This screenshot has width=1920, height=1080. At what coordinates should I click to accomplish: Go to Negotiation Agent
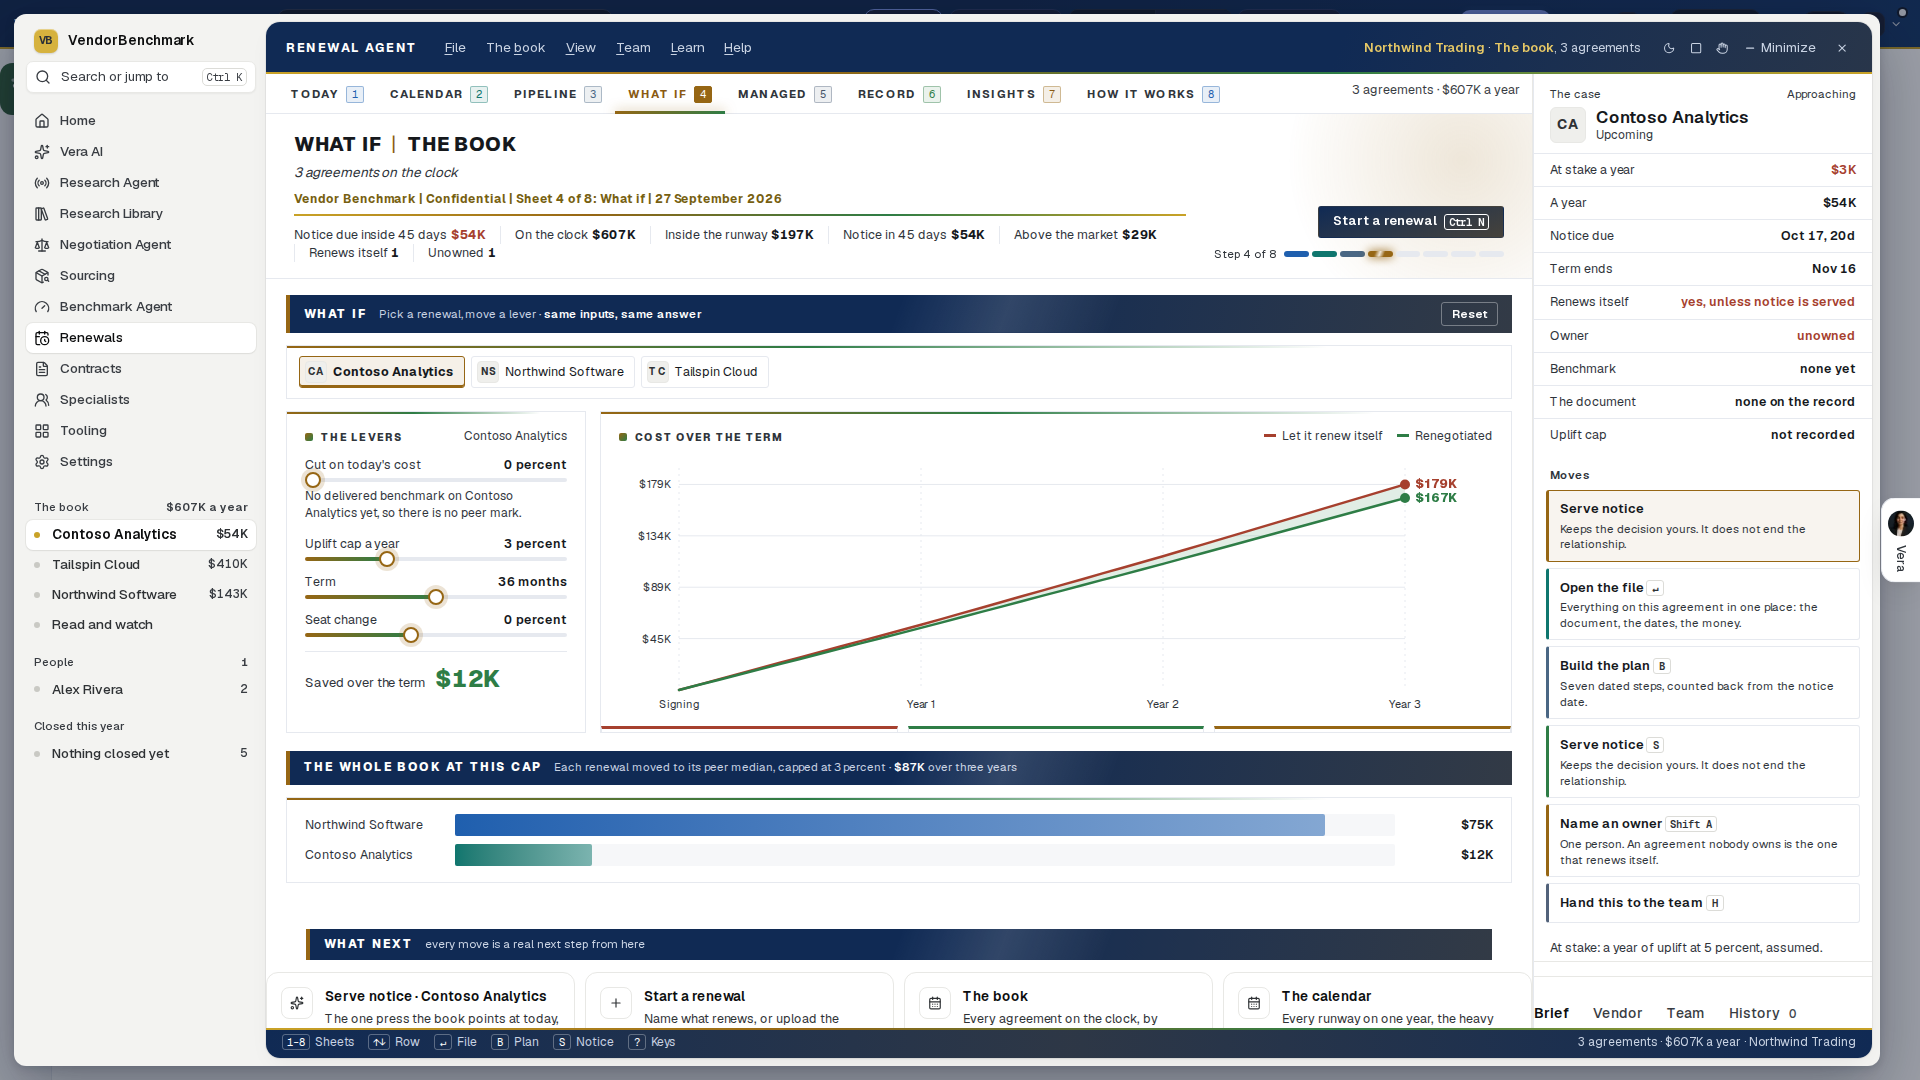click(140, 245)
